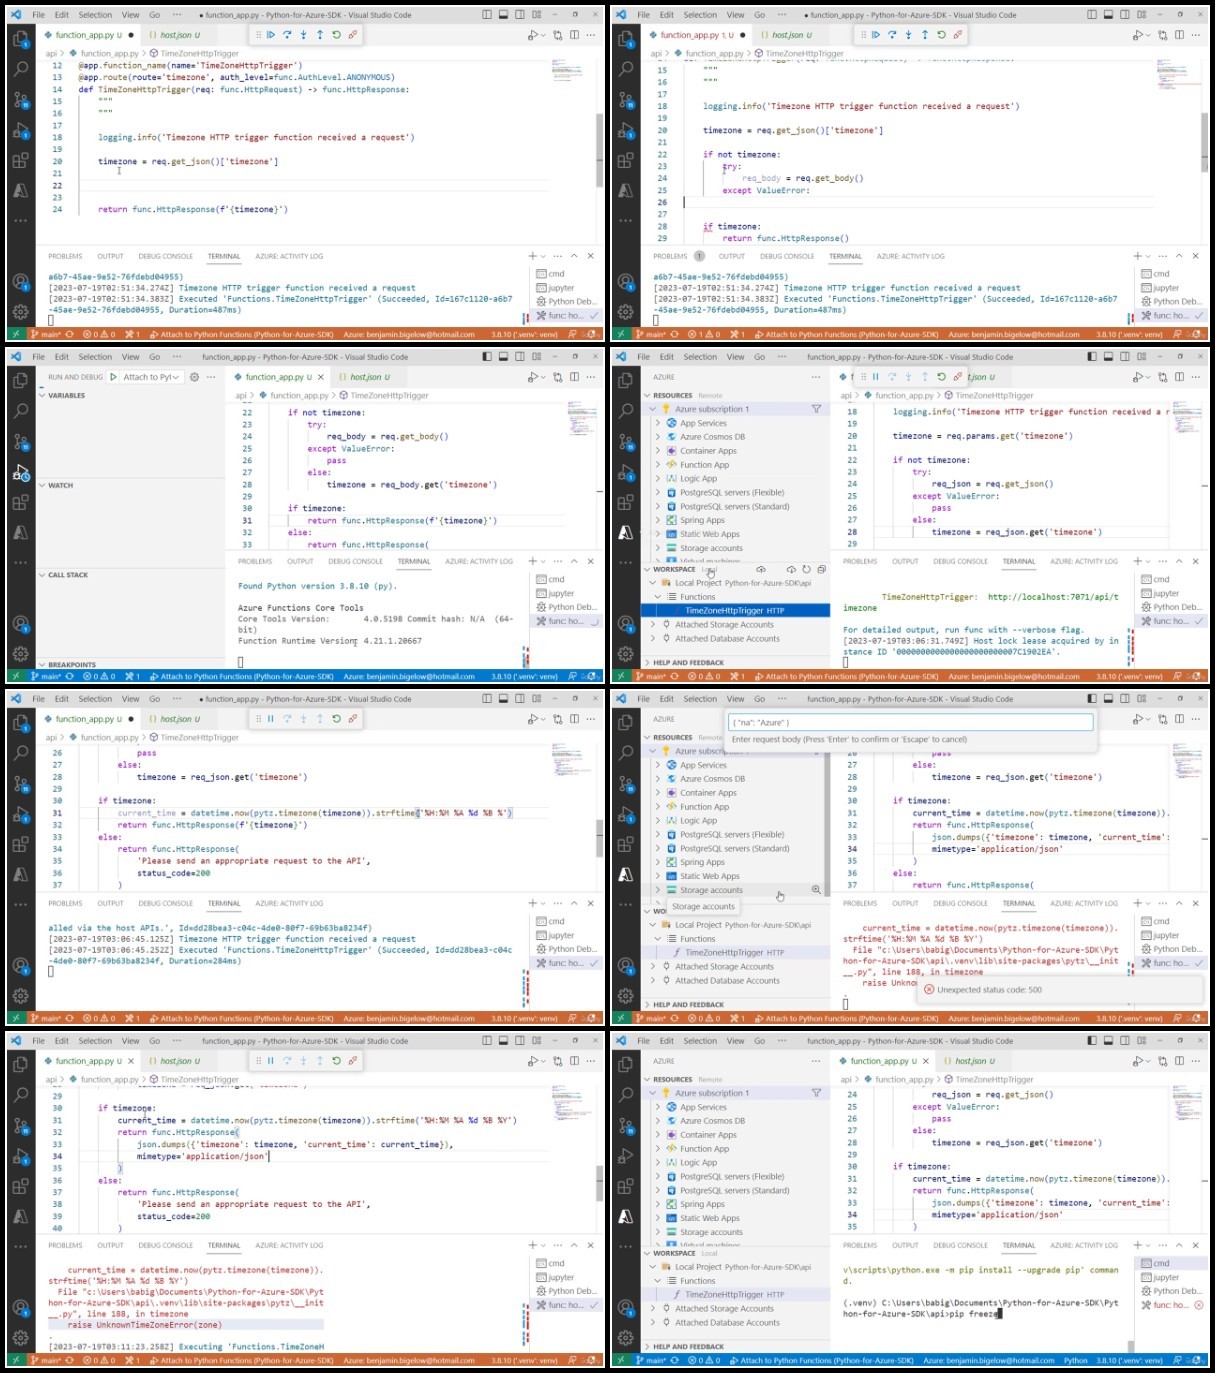Click magnifier icon on Storage accounts row in the request body window
The image size is (1215, 1373).
[x=816, y=889]
